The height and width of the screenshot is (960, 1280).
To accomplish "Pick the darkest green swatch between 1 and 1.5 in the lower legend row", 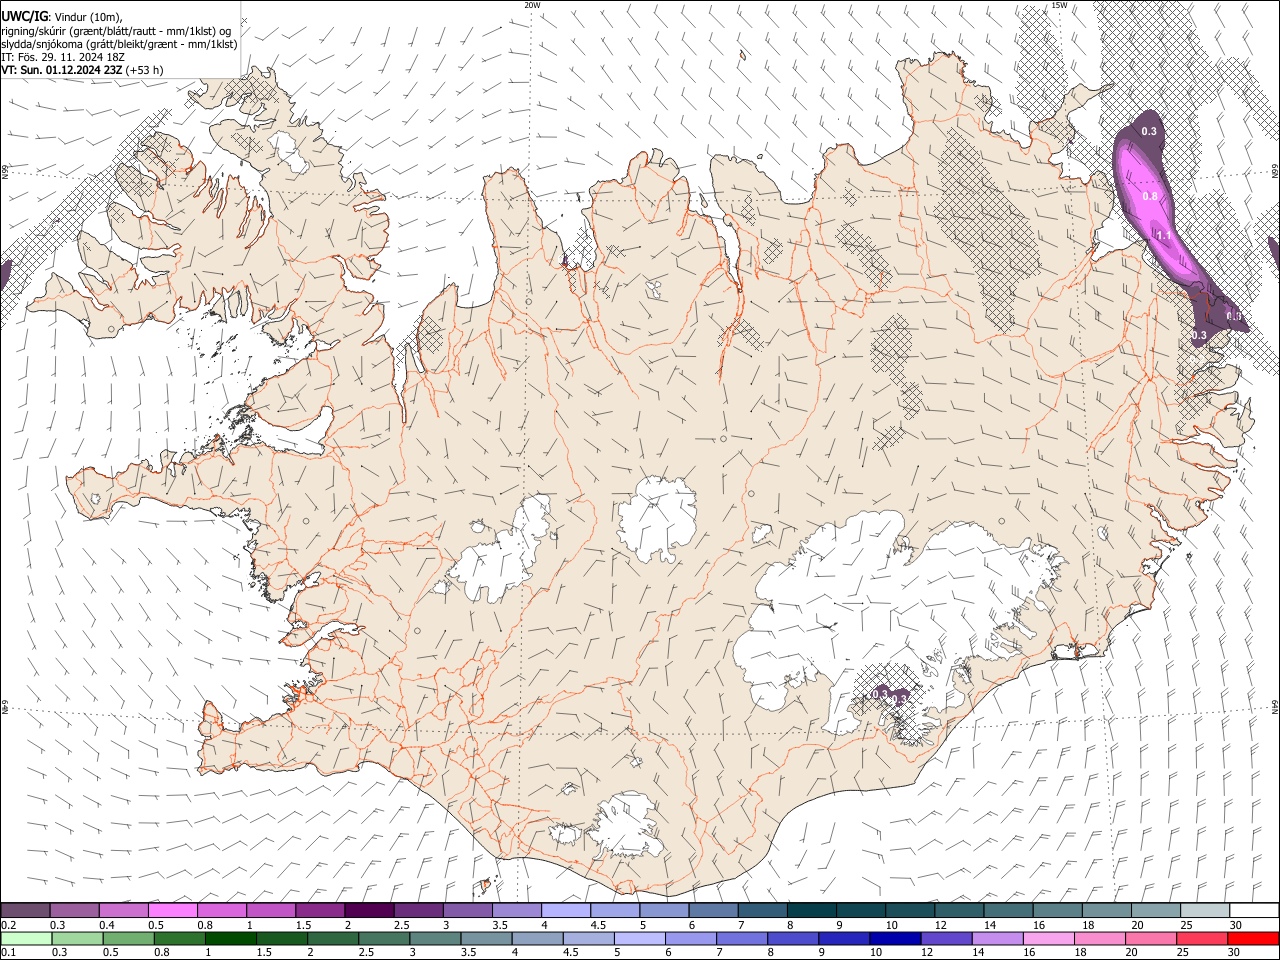I will (x=231, y=938).
